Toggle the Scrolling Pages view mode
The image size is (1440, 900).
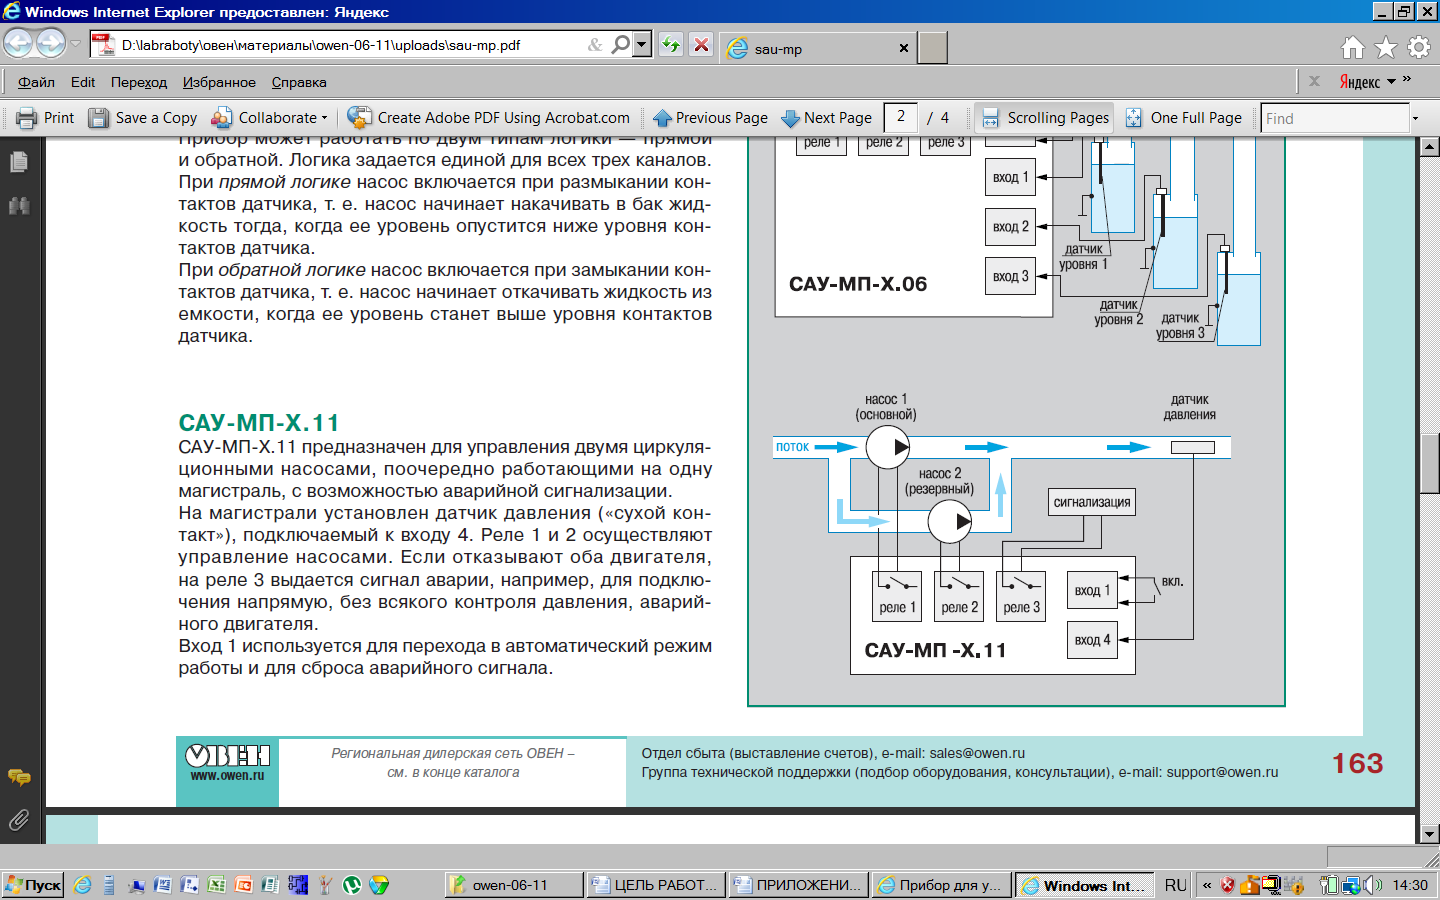point(1045,118)
